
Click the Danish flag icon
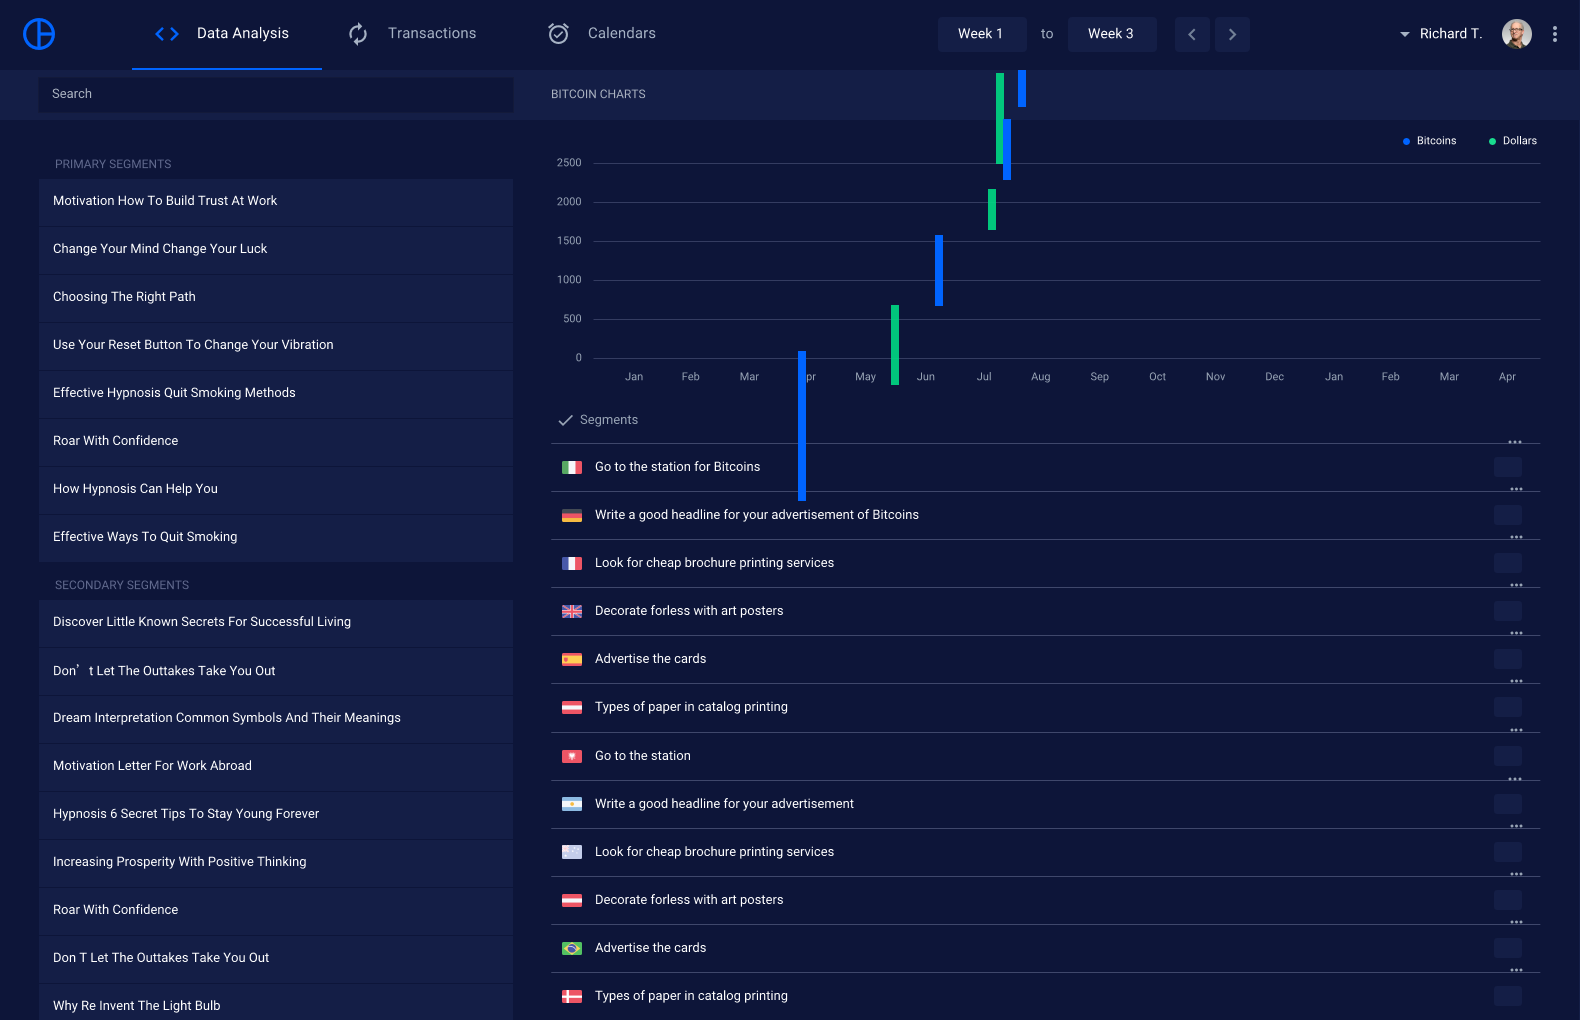tap(572, 996)
